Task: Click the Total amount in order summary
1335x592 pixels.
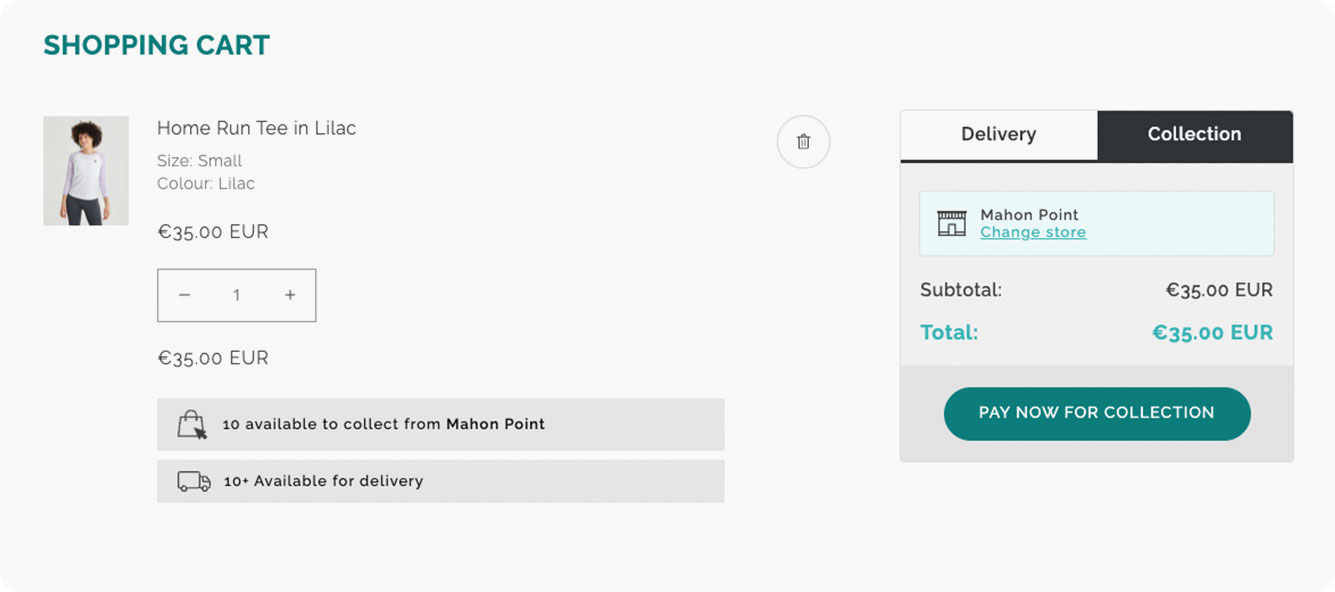Action: click(x=1212, y=333)
